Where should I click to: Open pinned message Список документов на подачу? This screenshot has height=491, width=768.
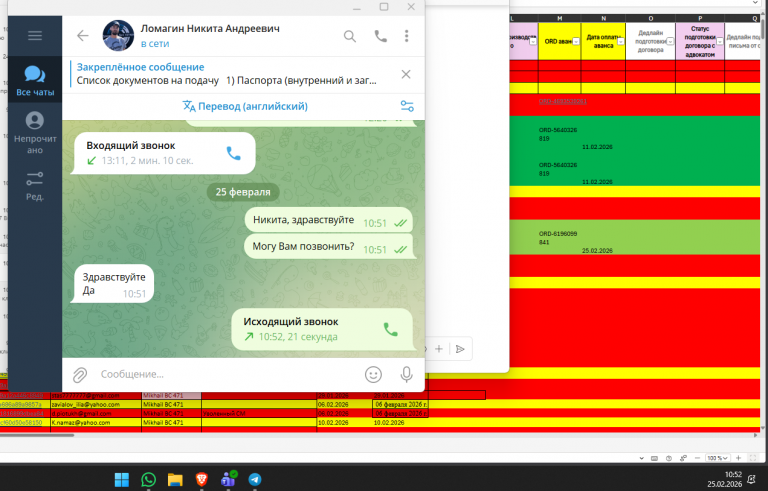tap(226, 74)
